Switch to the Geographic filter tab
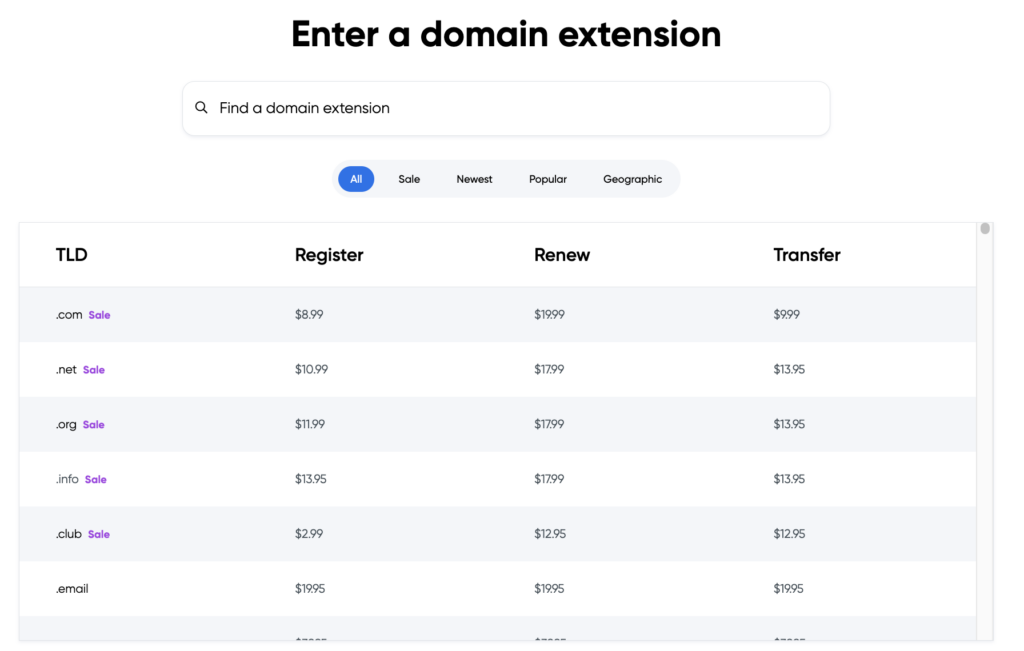This screenshot has height=651, width=1024. pyautogui.click(x=632, y=179)
